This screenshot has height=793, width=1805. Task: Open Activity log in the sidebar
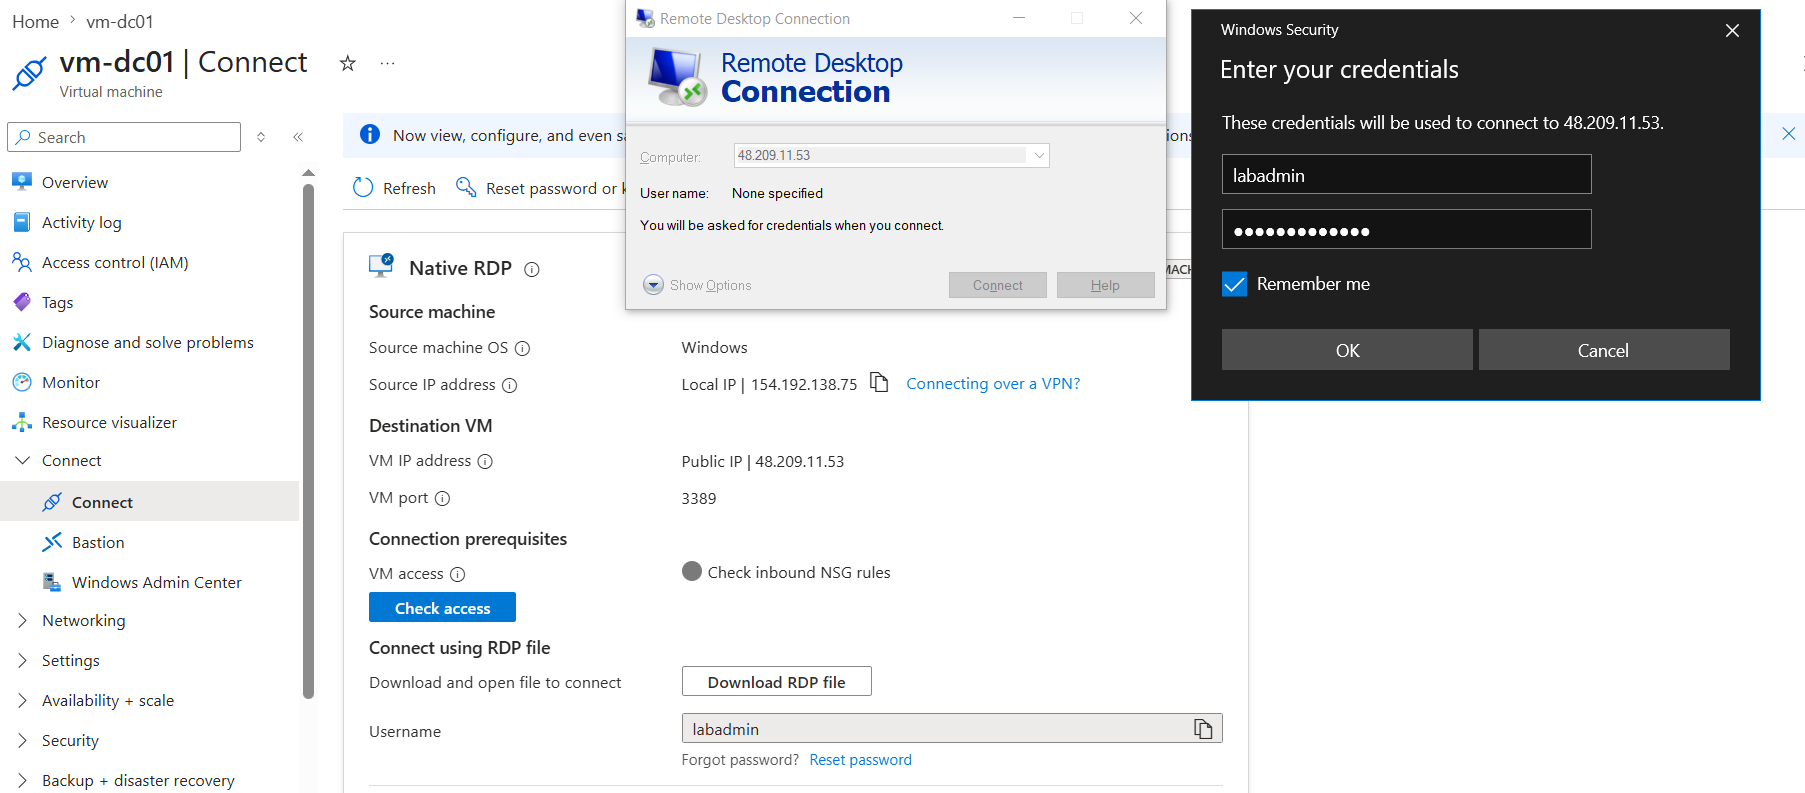[82, 222]
